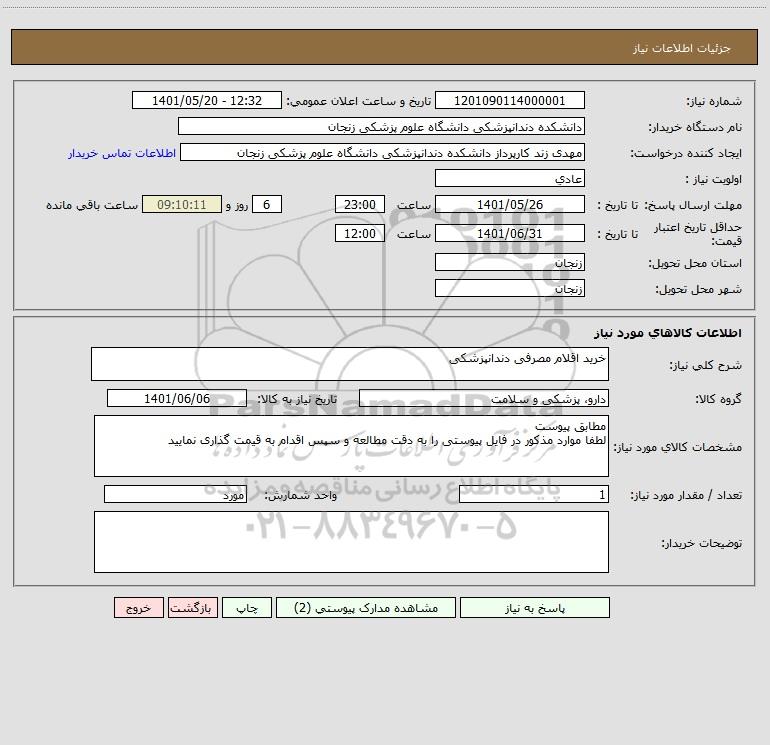770x745 pixels.
Task: Click the اولویت نیاز label
Action: click(x=714, y=180)
